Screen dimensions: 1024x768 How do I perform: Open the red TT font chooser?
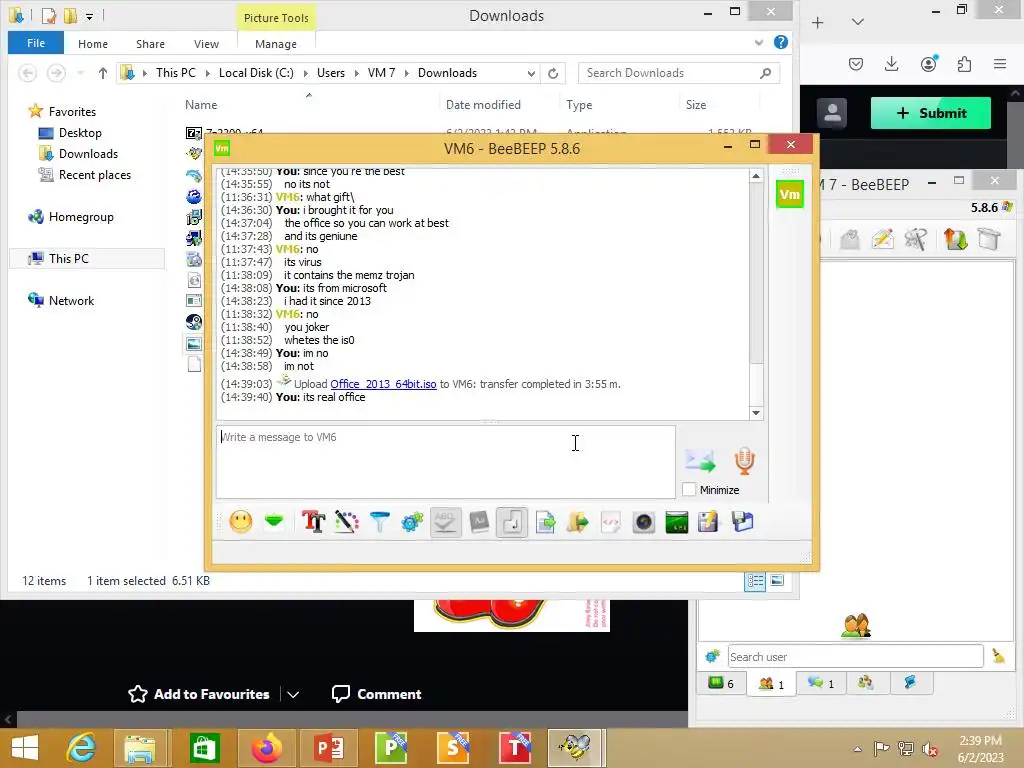pyautogui.click(x=313, y=522)
